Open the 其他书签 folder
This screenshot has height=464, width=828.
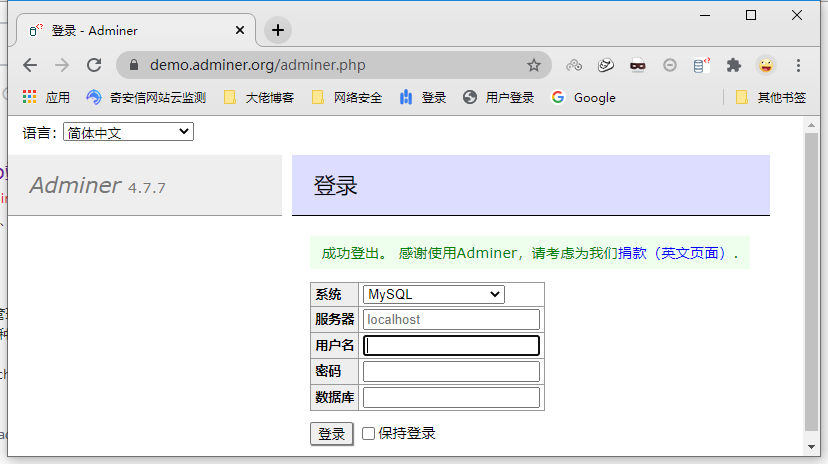(771, 98)
